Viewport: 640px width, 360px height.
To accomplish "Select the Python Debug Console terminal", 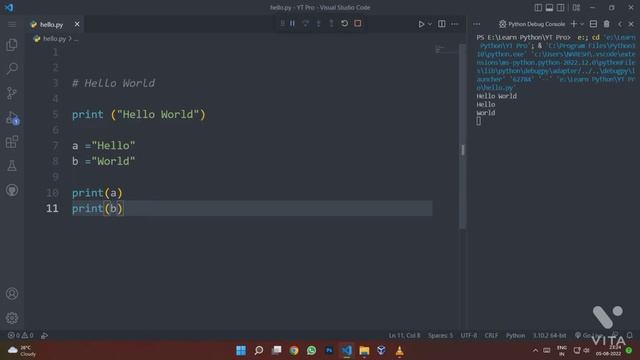I will coord(532,24).
